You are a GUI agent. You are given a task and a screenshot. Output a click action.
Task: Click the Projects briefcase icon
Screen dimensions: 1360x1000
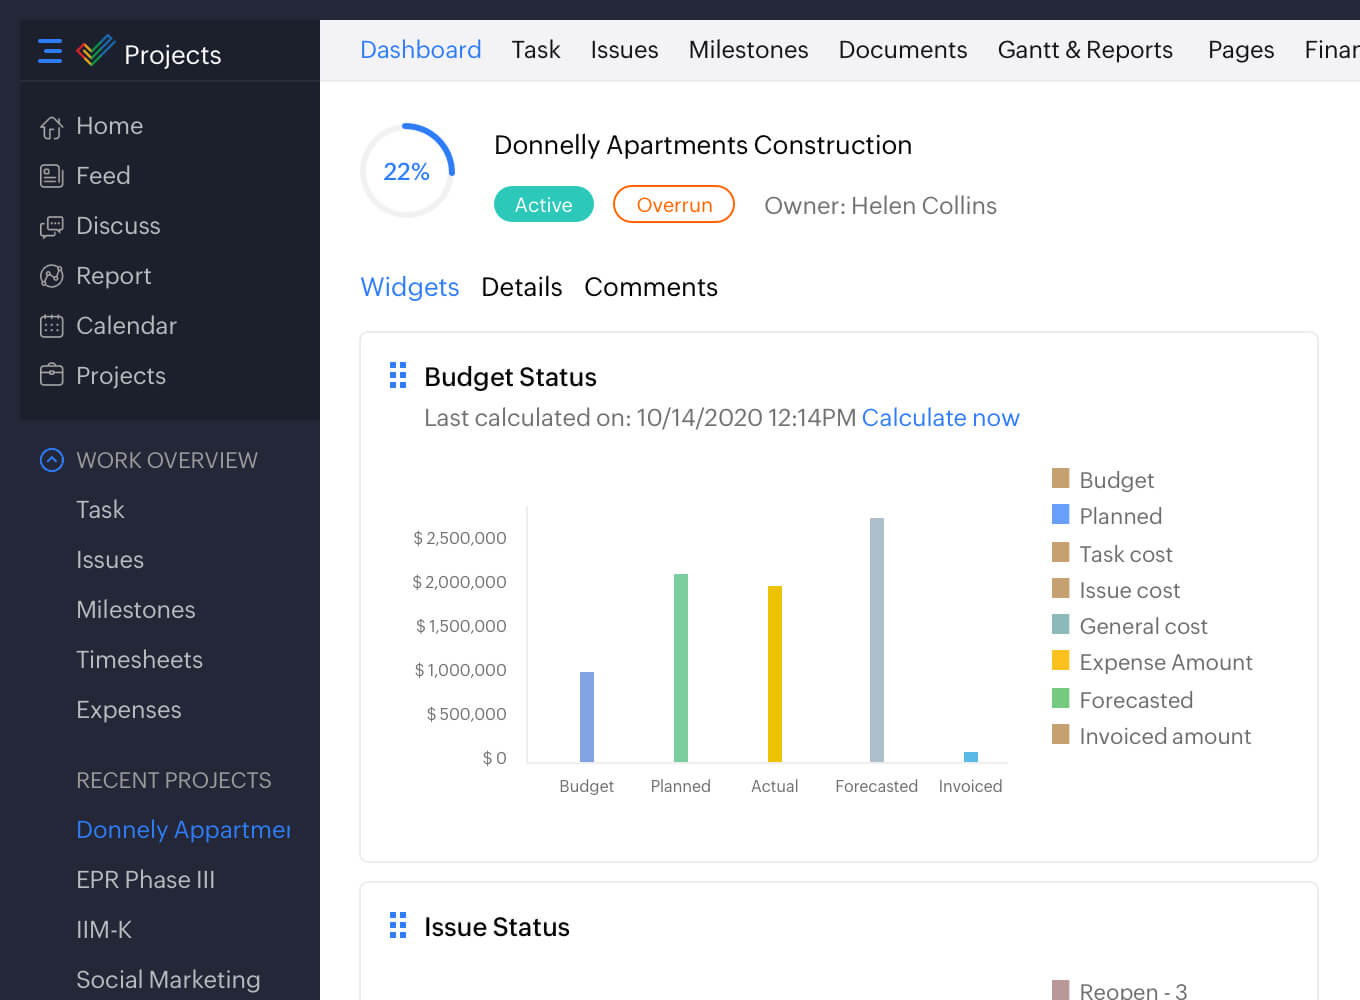pos(51,375)
